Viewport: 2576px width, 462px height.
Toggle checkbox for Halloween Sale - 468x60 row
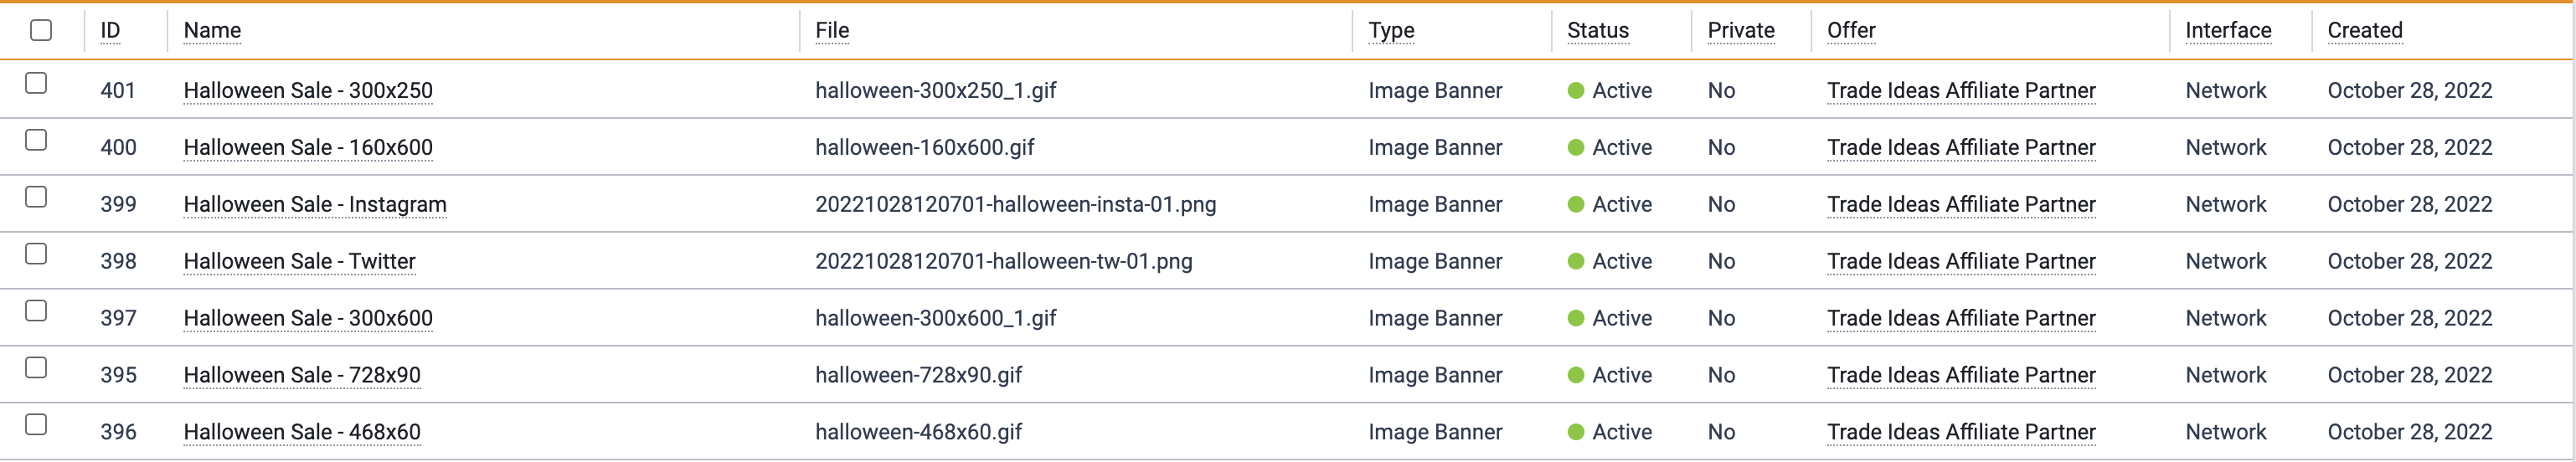point(36,425)
